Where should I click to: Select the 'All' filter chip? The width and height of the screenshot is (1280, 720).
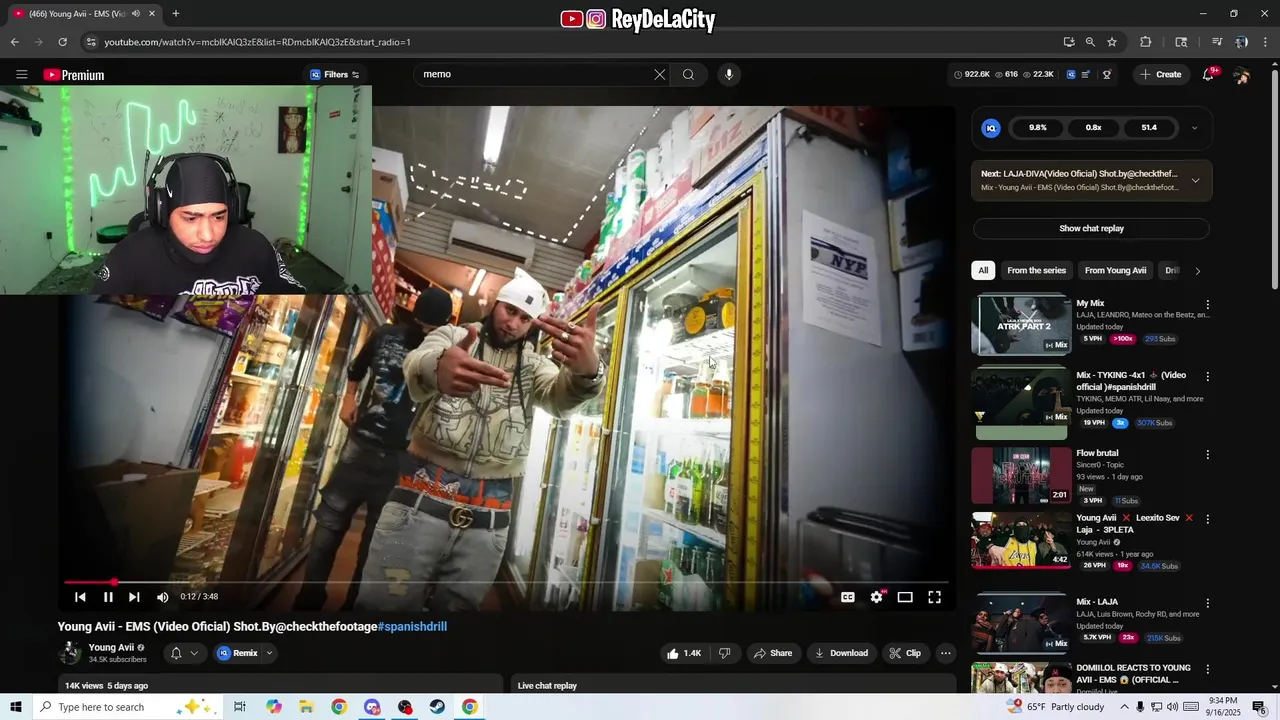coord(983,271)
